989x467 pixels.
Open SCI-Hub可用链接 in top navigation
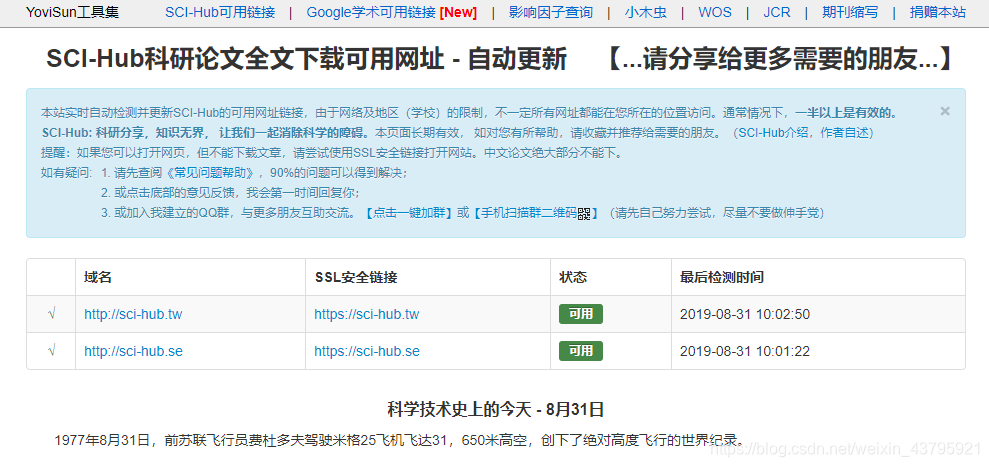tap(220, 12)
